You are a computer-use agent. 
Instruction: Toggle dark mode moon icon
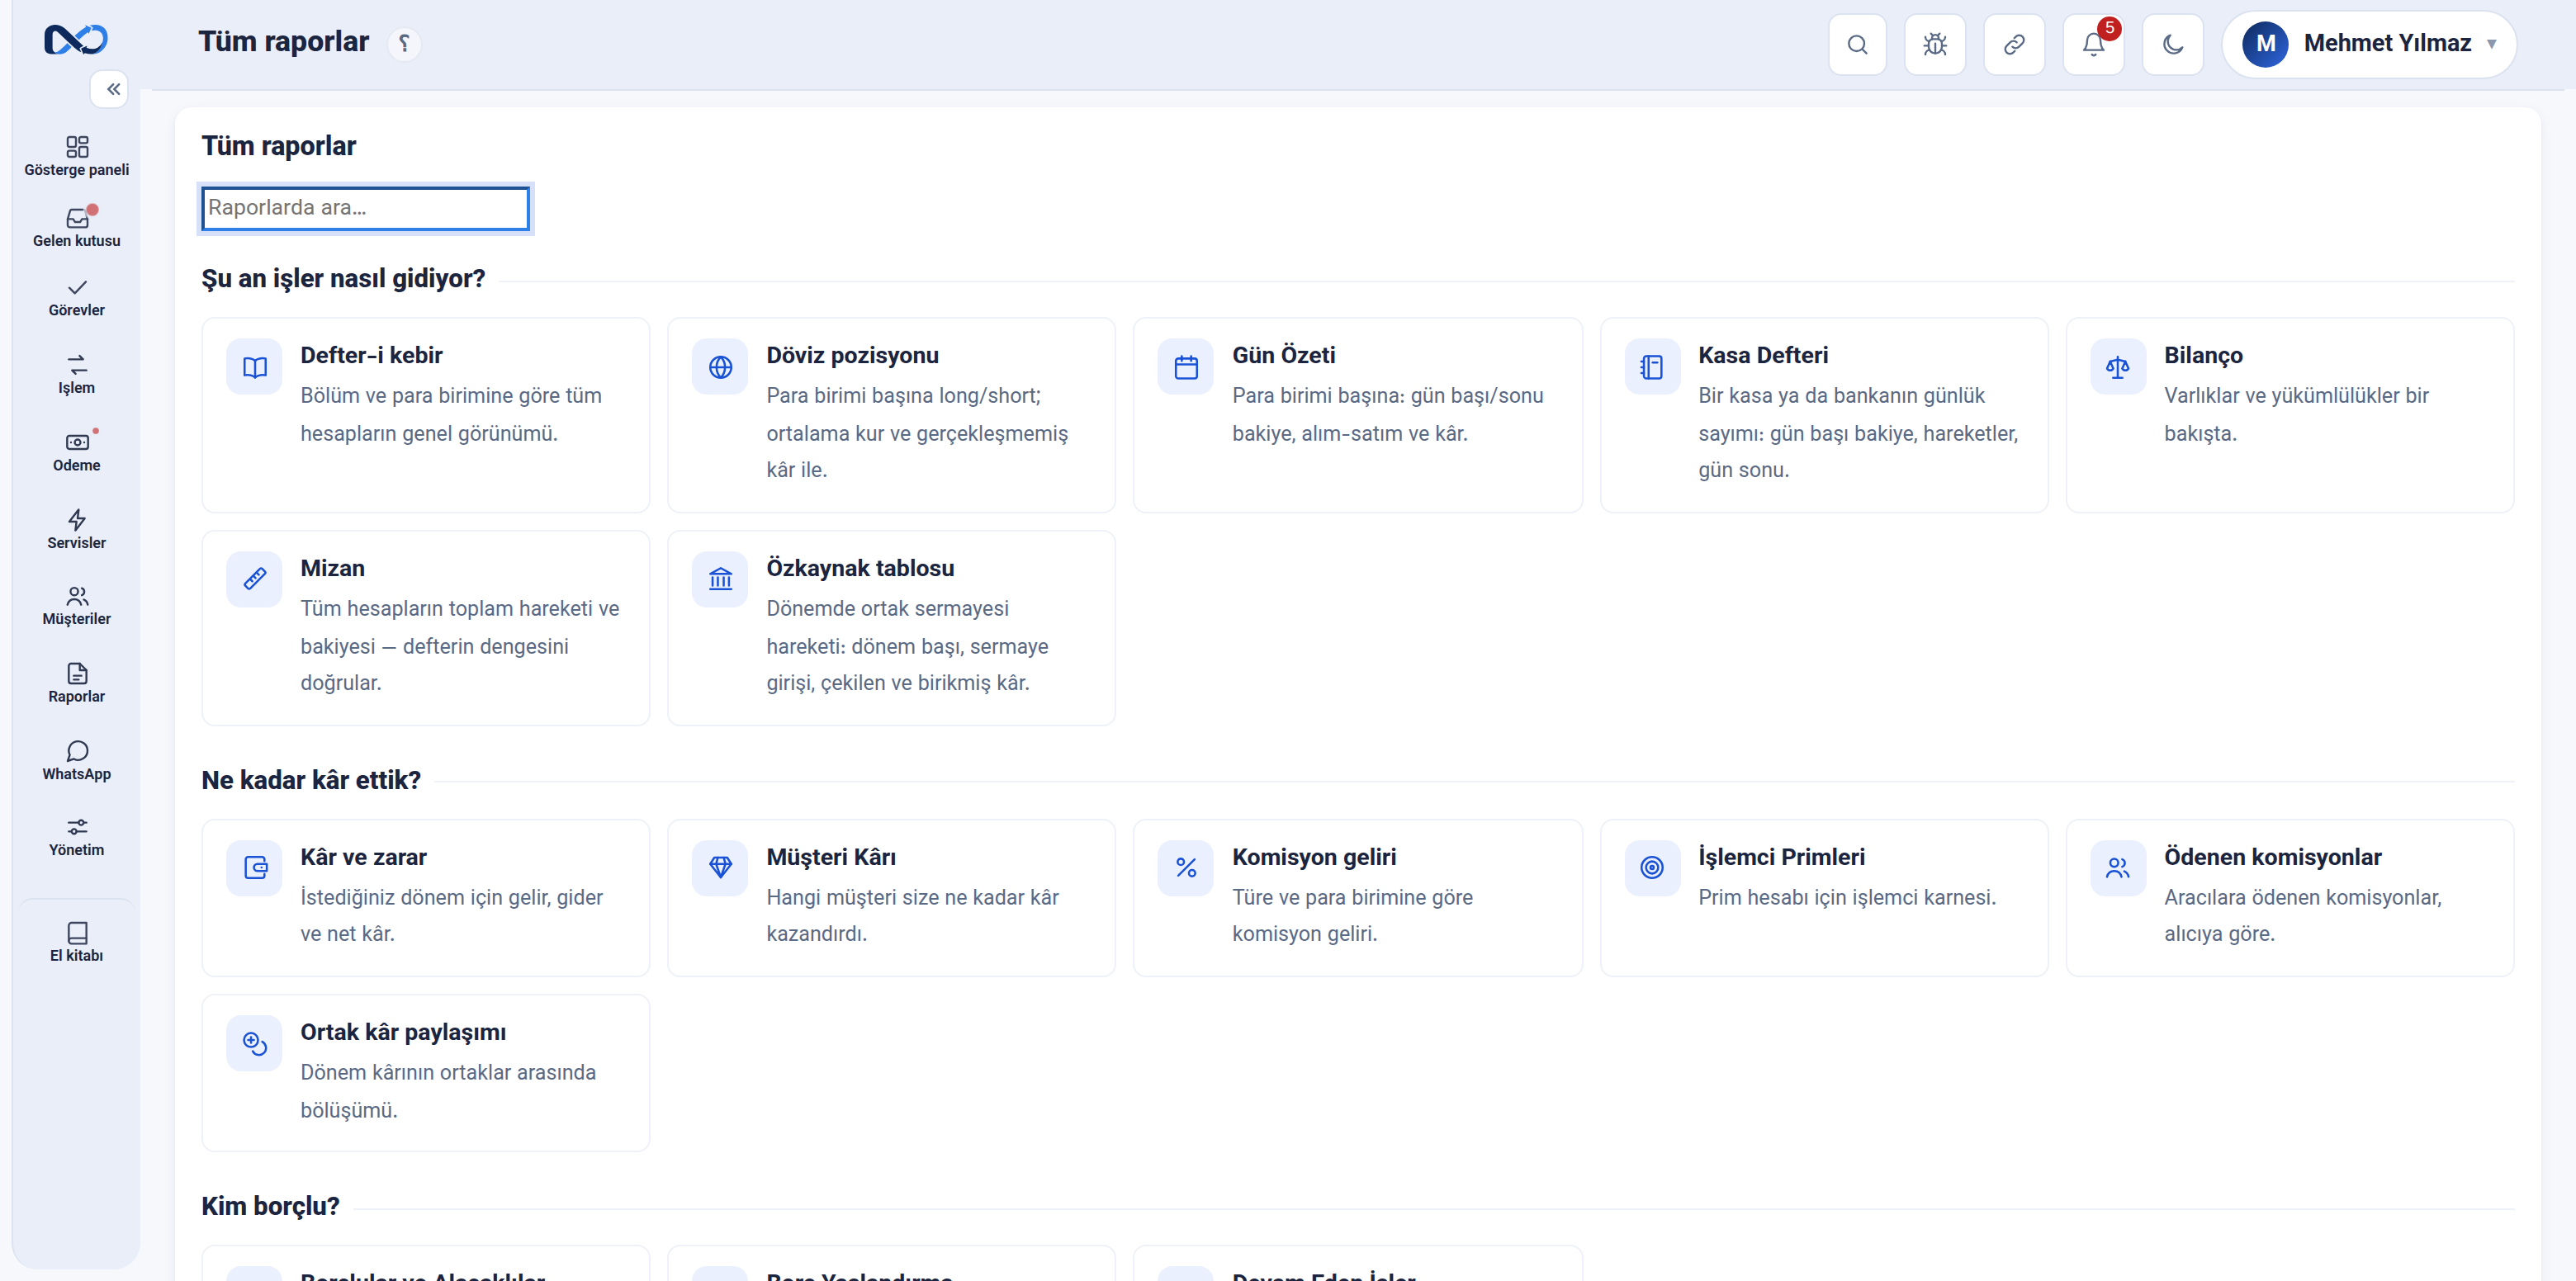pos(2173,44)
